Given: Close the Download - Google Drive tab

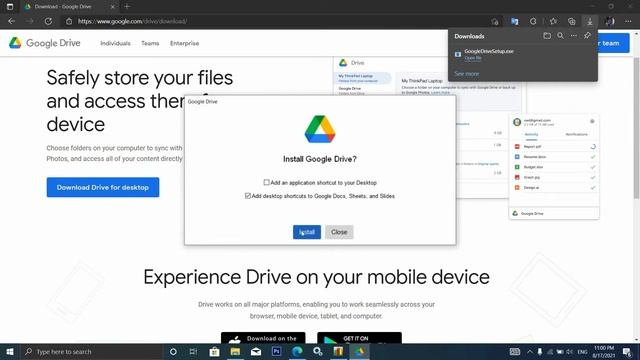Looking at the screenshot, I should [113, 7].
